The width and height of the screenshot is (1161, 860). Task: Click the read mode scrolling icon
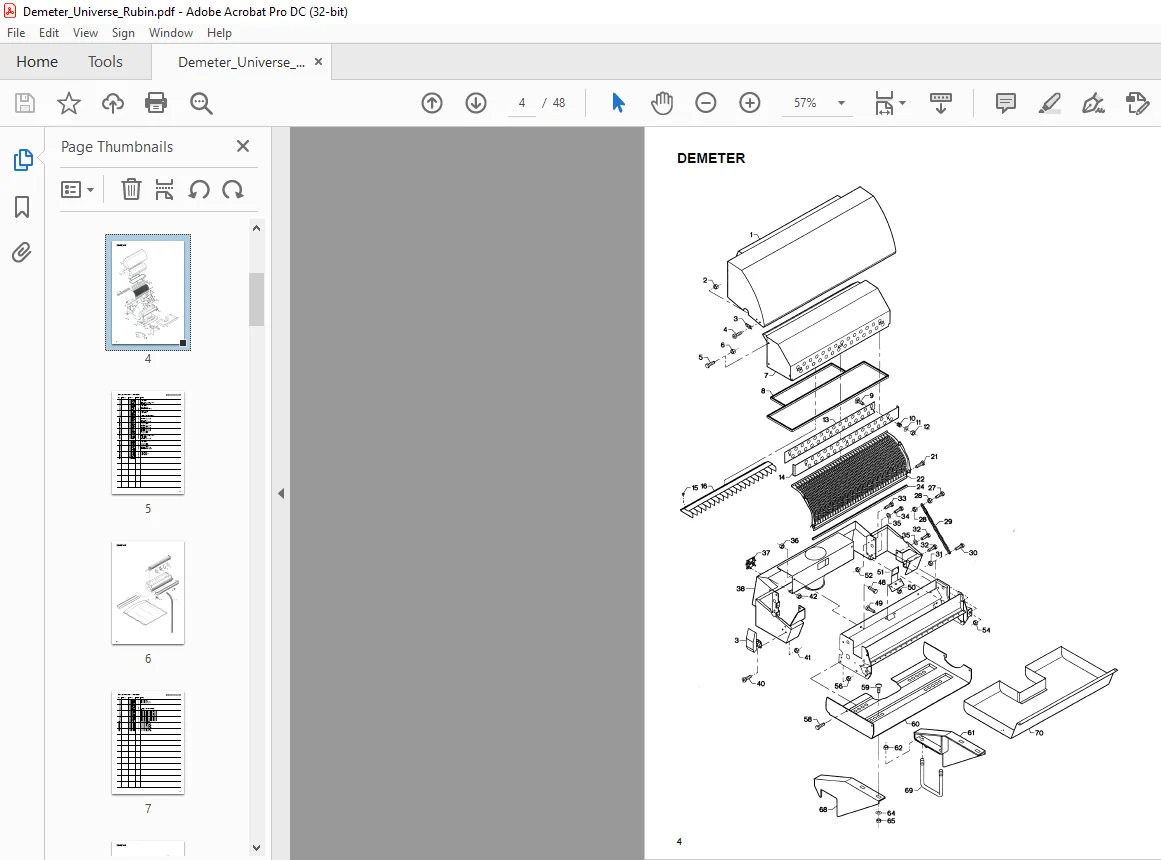940,103
